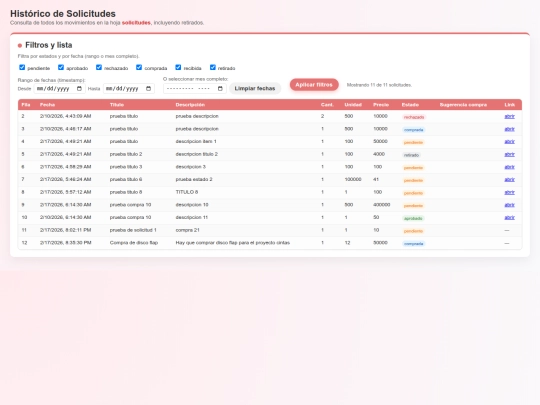Open abrir link for row 3
The image size is (540, 405).
point(509,129)
